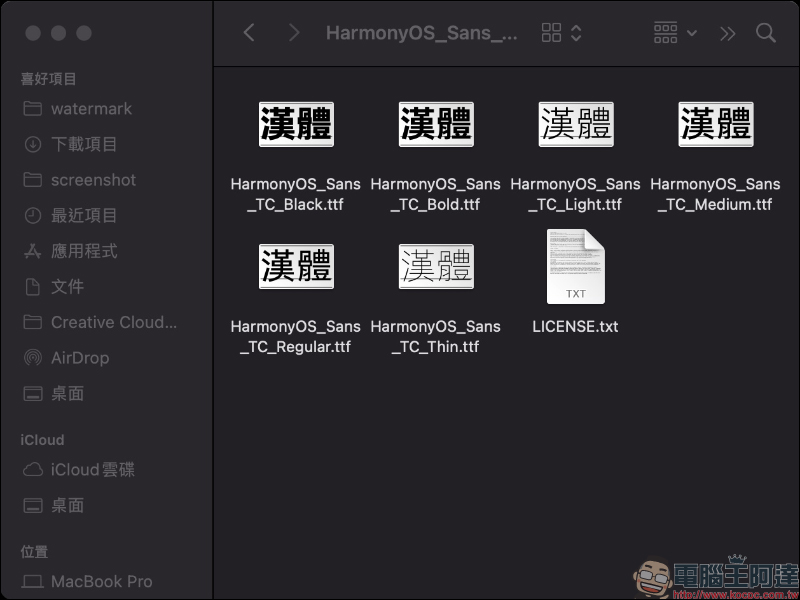800x600 pixels.
Task: Select the HarmonyOS_Sans_TC_Black.ttf font preview
Action: pyautogui.click(x=296, y=124)
